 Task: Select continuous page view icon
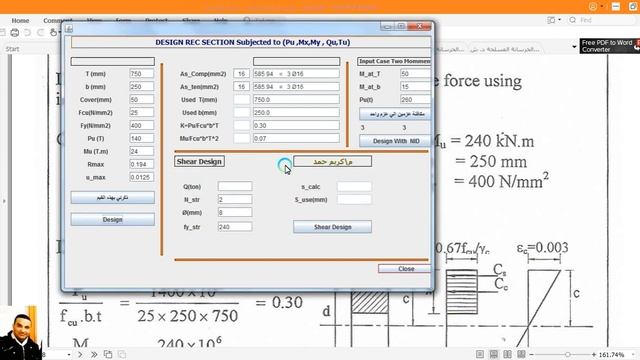point(494,354)
